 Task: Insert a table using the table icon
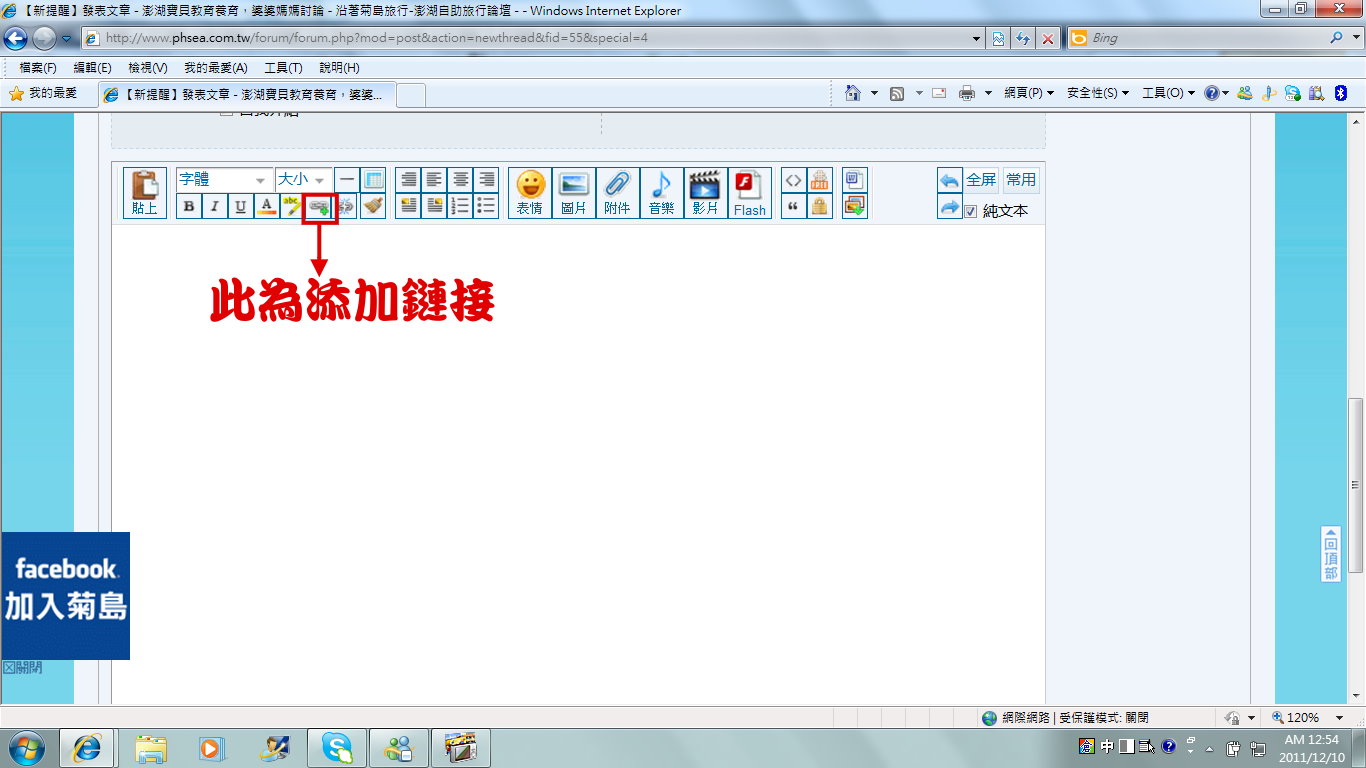click(373, 180)
